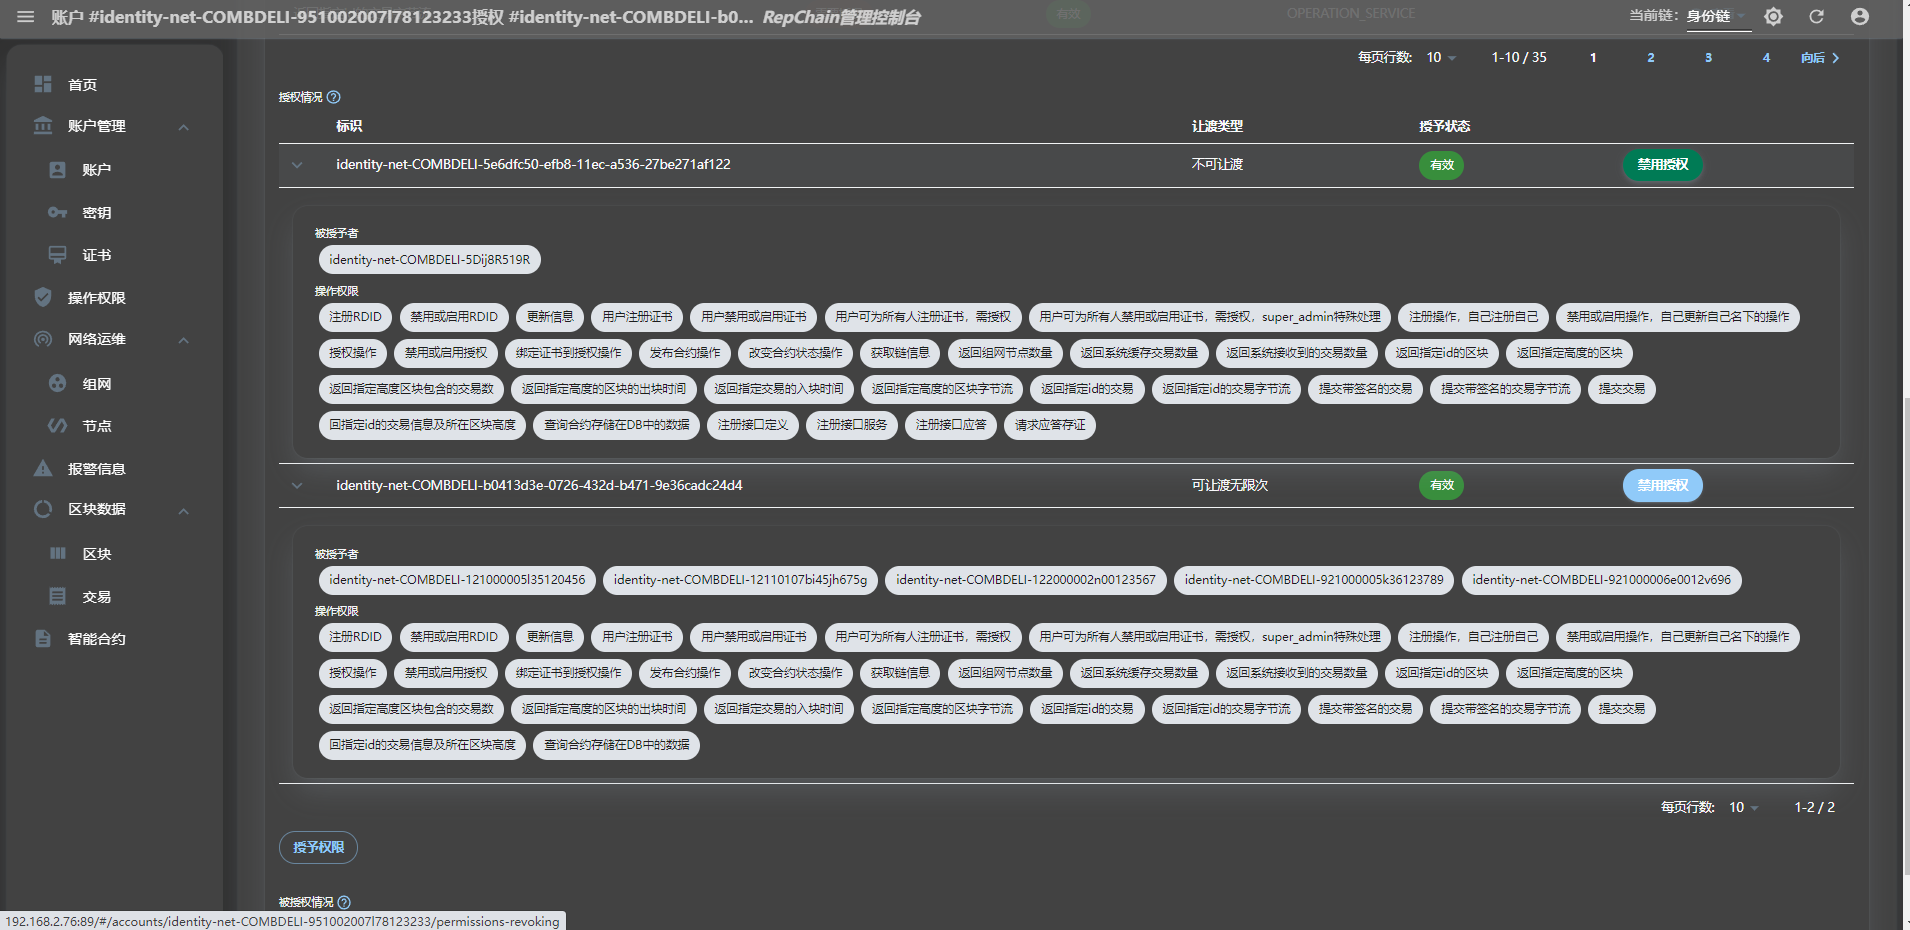Click the 账户管理 bank icon
1910x930 pixels.
pos(43,126)
